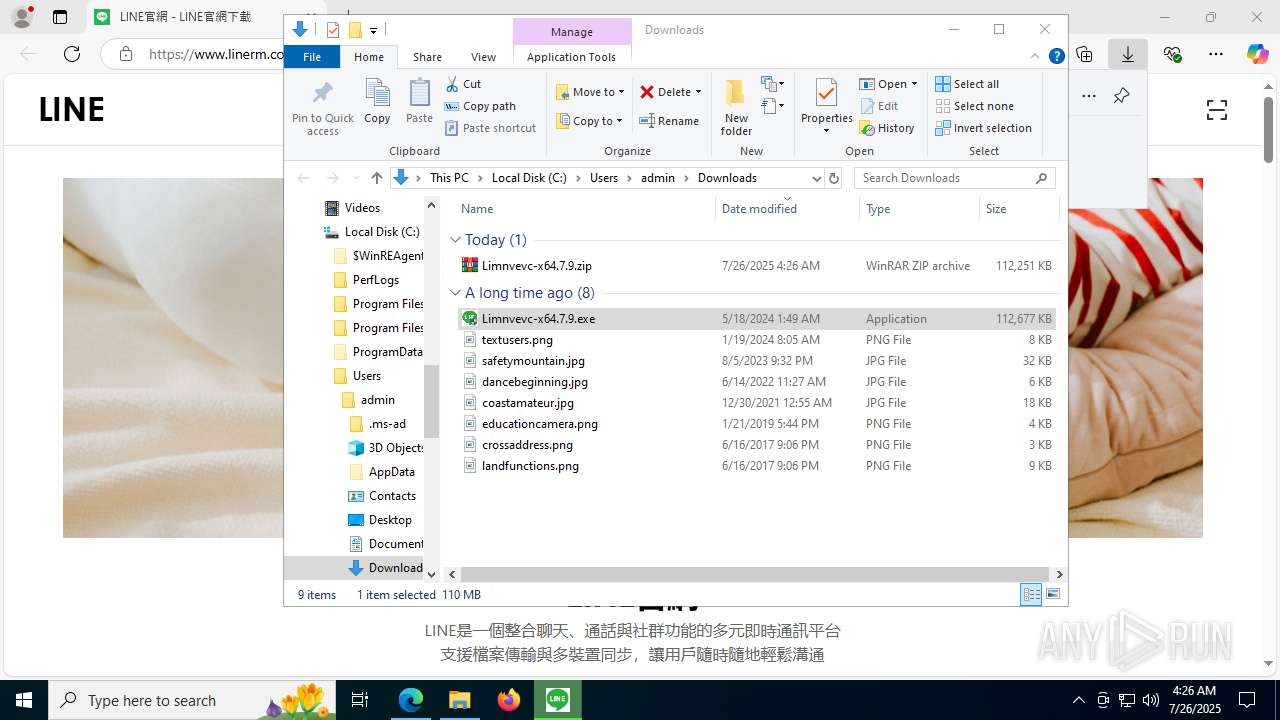Click Invert selection
Image resolution: width=1280 pixels, height=720 pixels.
[983, 128]
